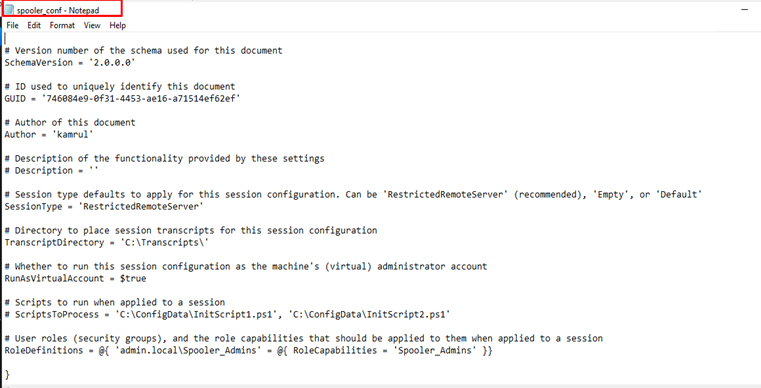Click the InitScript2.ps1 path text
This screenshot has width=761, height=388.
[x=369, y=314]
